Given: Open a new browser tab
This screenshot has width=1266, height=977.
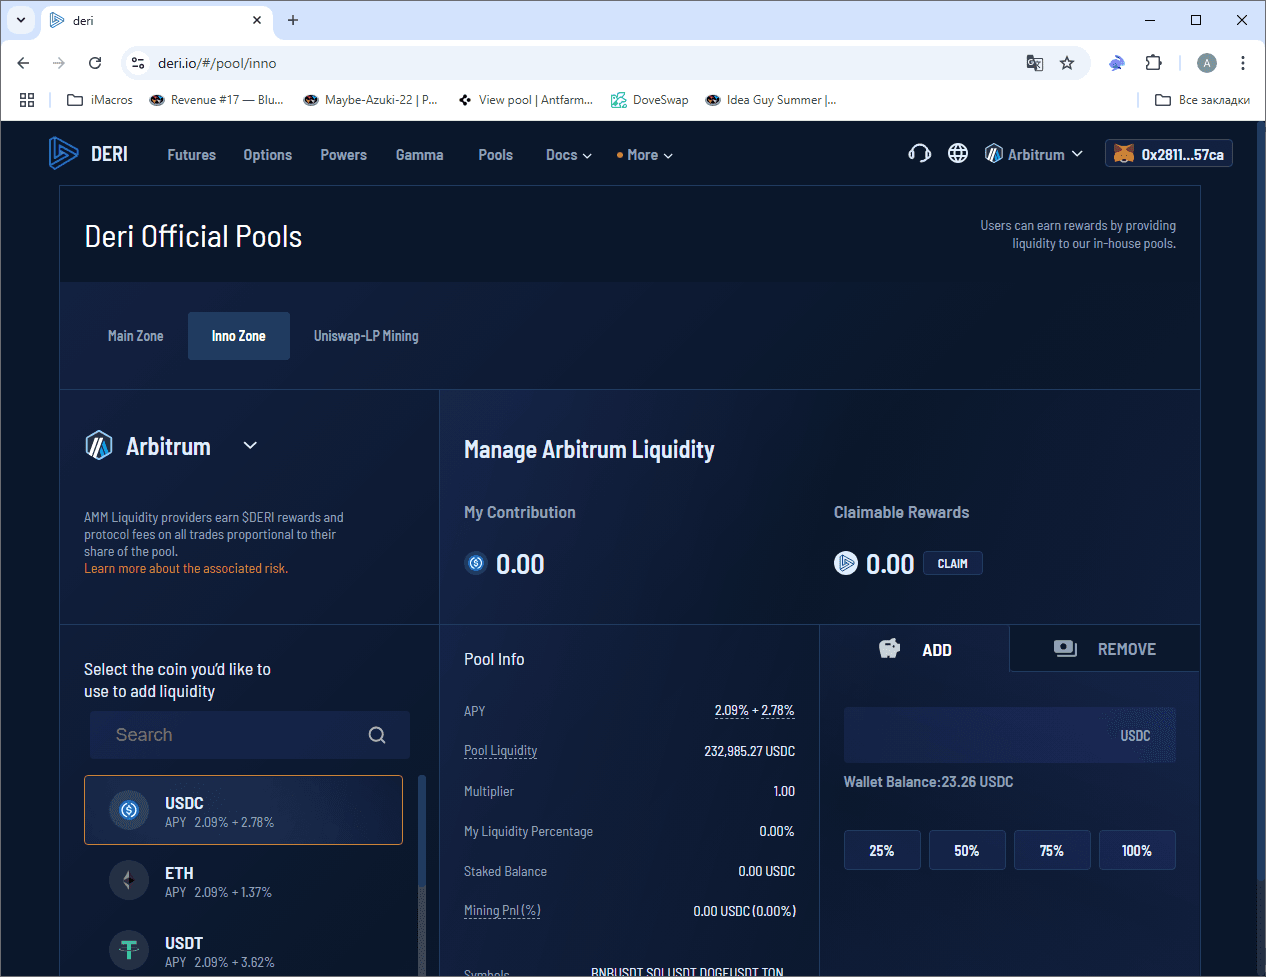Looking at the screenshot, I should (293, 20).
